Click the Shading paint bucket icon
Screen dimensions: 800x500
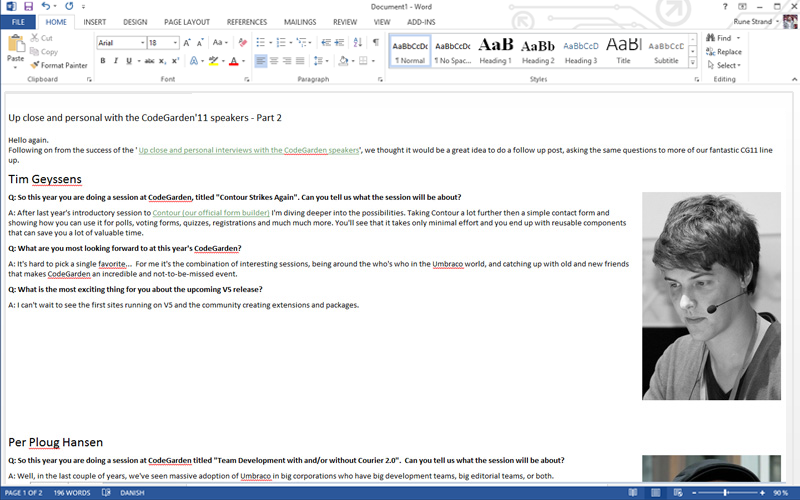point(344,61)
